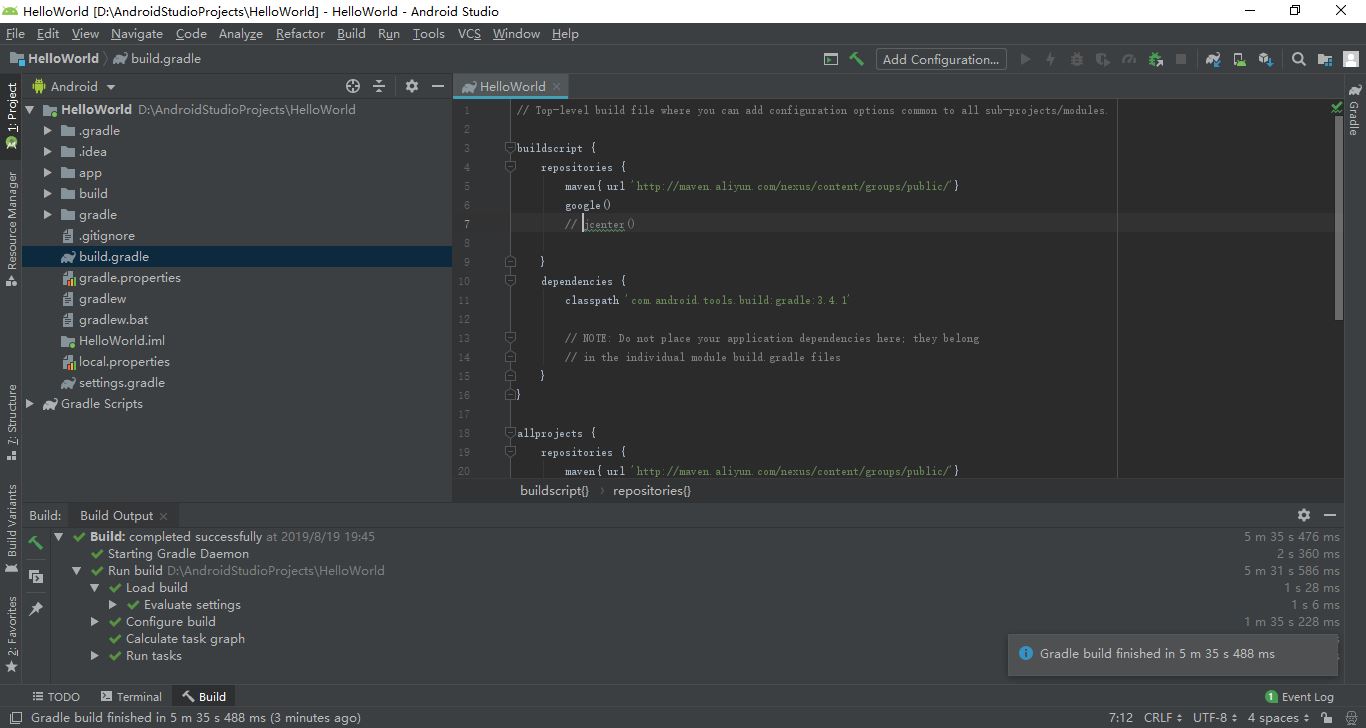Viewport: 1366px width, 728px height.
Task: Open the UTF-8 file encoding selector
Action: pyautogui.click(x=1212, y=717)
